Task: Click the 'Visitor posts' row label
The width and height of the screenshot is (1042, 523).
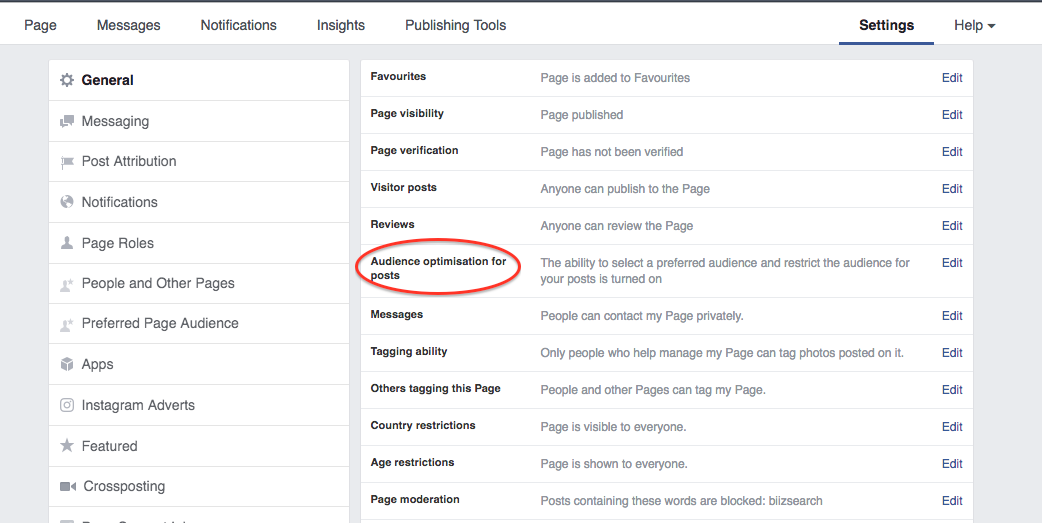Action: [x=403, y=187]
